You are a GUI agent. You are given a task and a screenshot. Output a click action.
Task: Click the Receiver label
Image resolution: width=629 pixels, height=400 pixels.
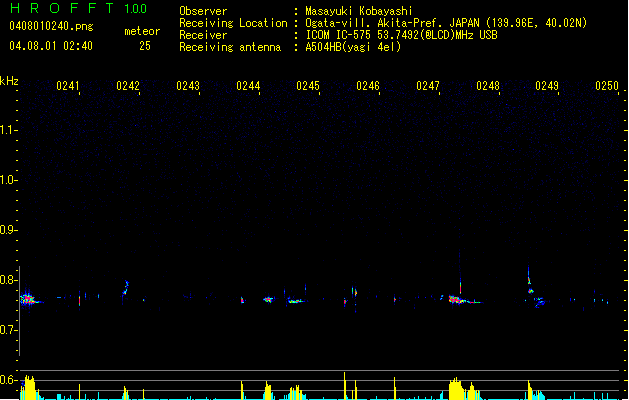pos(203,35)
